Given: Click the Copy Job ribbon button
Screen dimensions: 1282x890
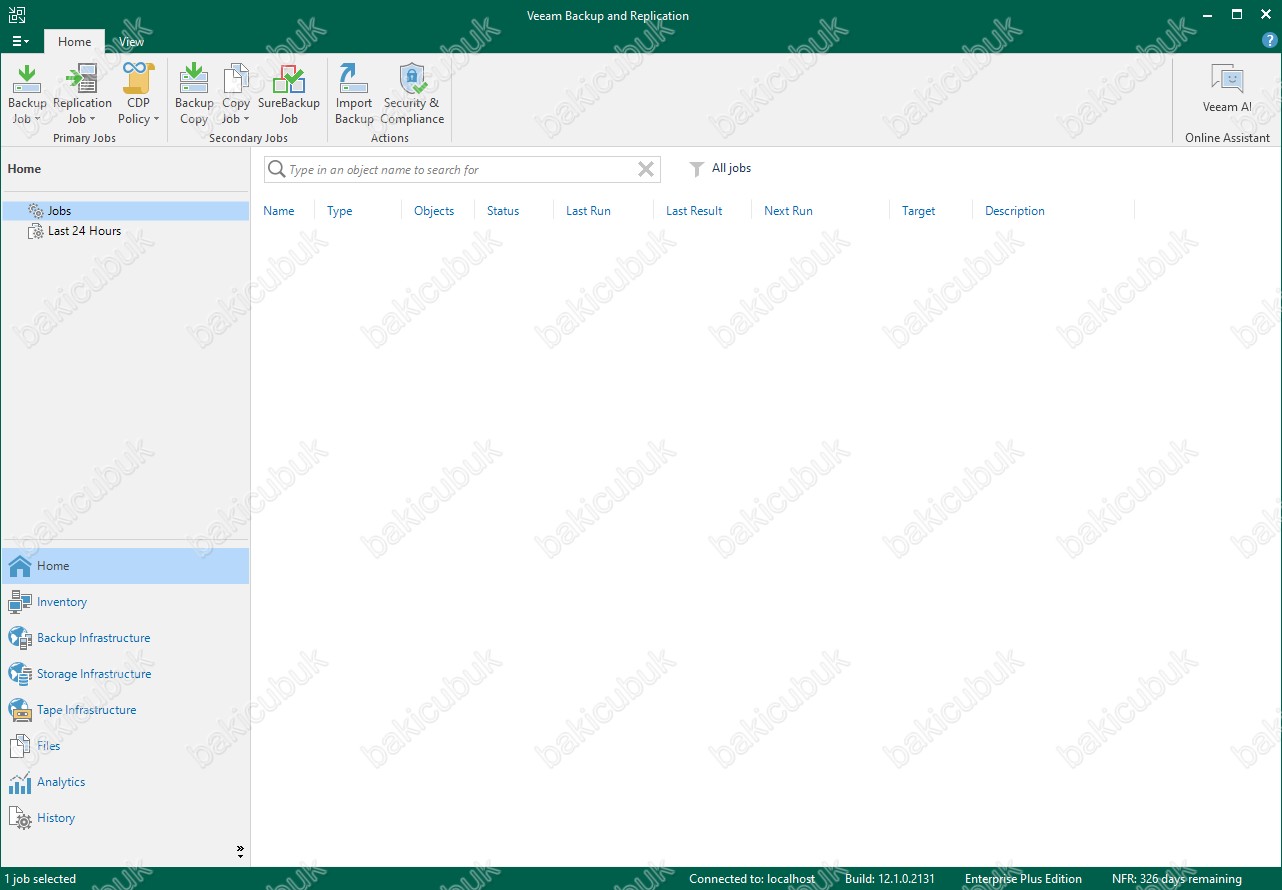Looking at the screenshot, I should pyautogui.click(x=236, y=94).
